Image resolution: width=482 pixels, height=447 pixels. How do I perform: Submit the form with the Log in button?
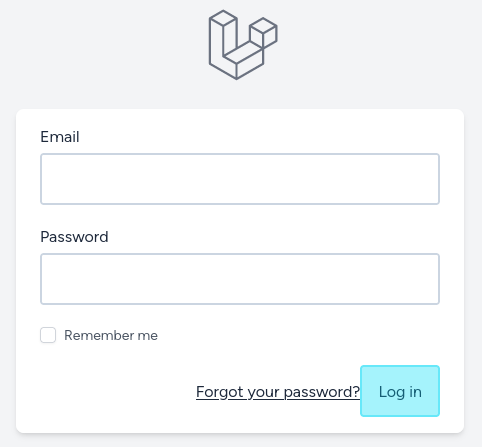(400, 391)
